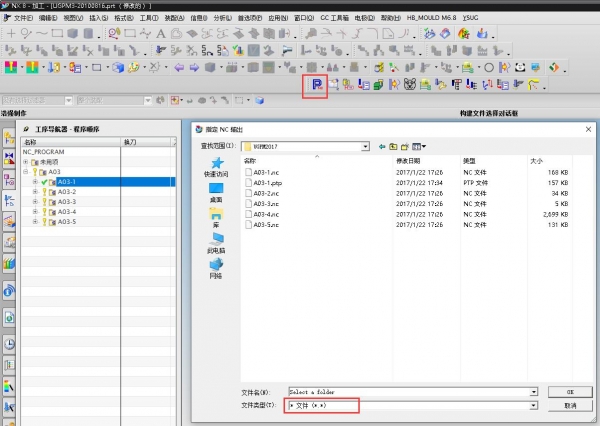Select the A03-3 program in navigator
The width and height of the screenshot is (600, 426).
tap(67, 202)
